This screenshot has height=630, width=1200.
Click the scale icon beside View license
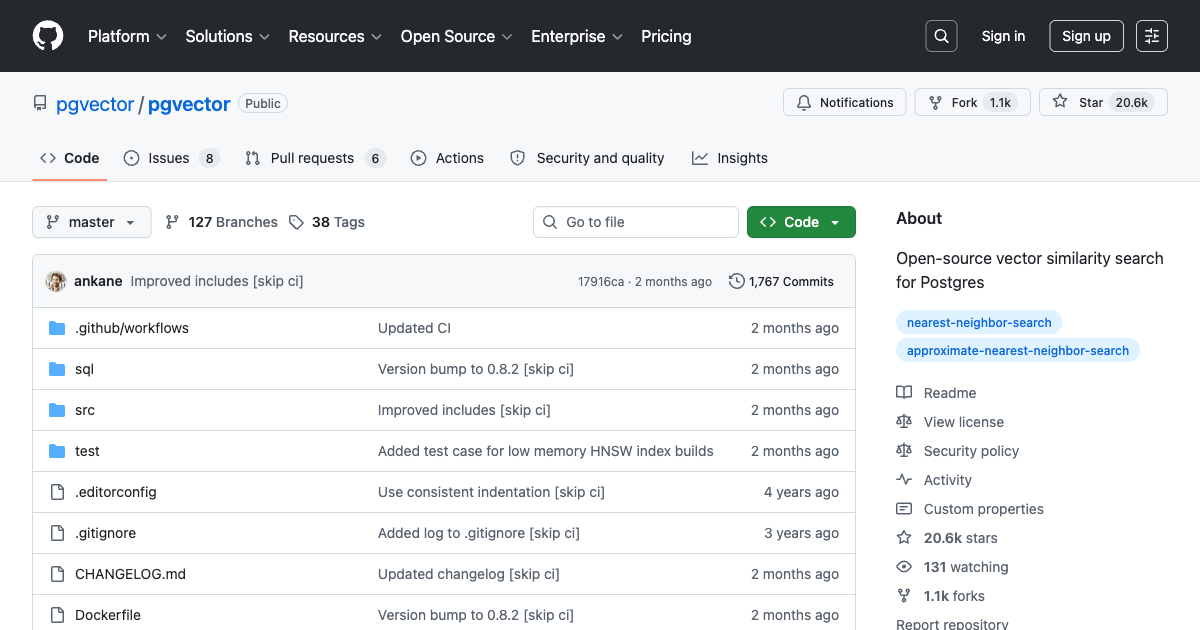(904, 422)
